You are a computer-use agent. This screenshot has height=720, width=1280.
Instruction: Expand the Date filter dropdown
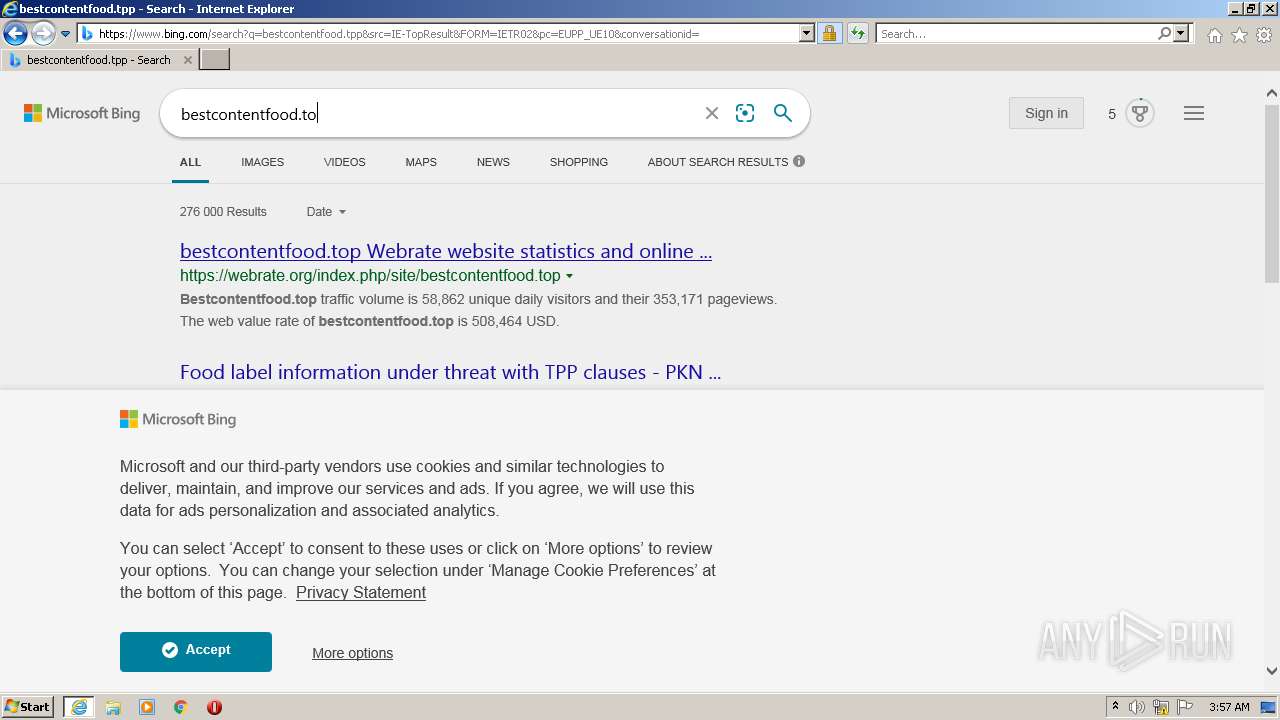[x=326, y=212]
